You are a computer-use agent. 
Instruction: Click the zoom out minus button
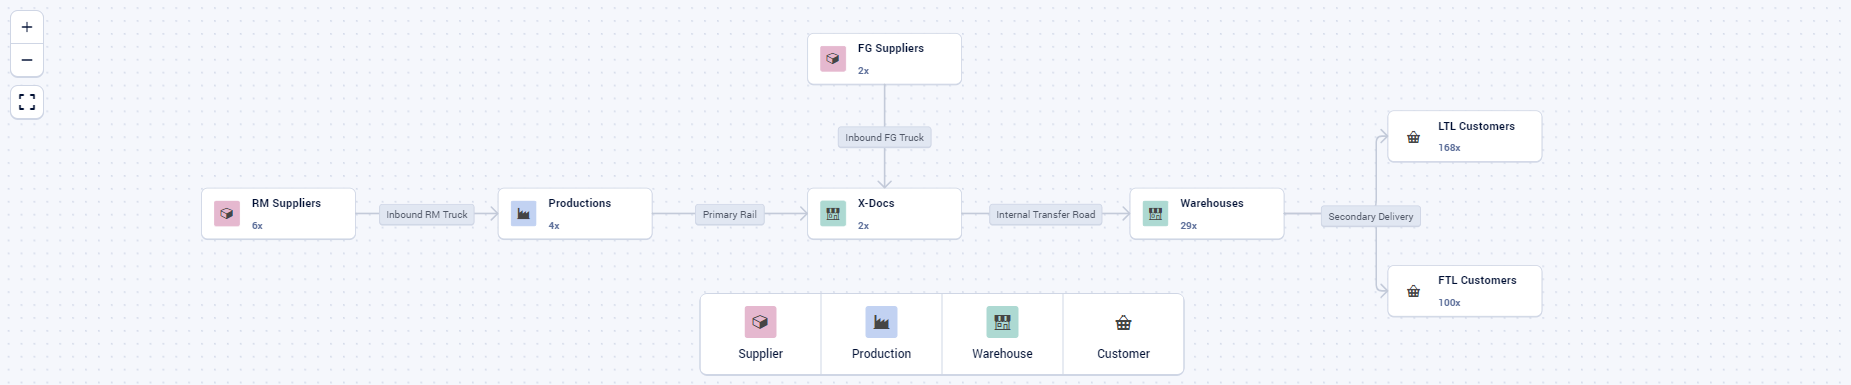pyautogui.click(x=27, y=60)
